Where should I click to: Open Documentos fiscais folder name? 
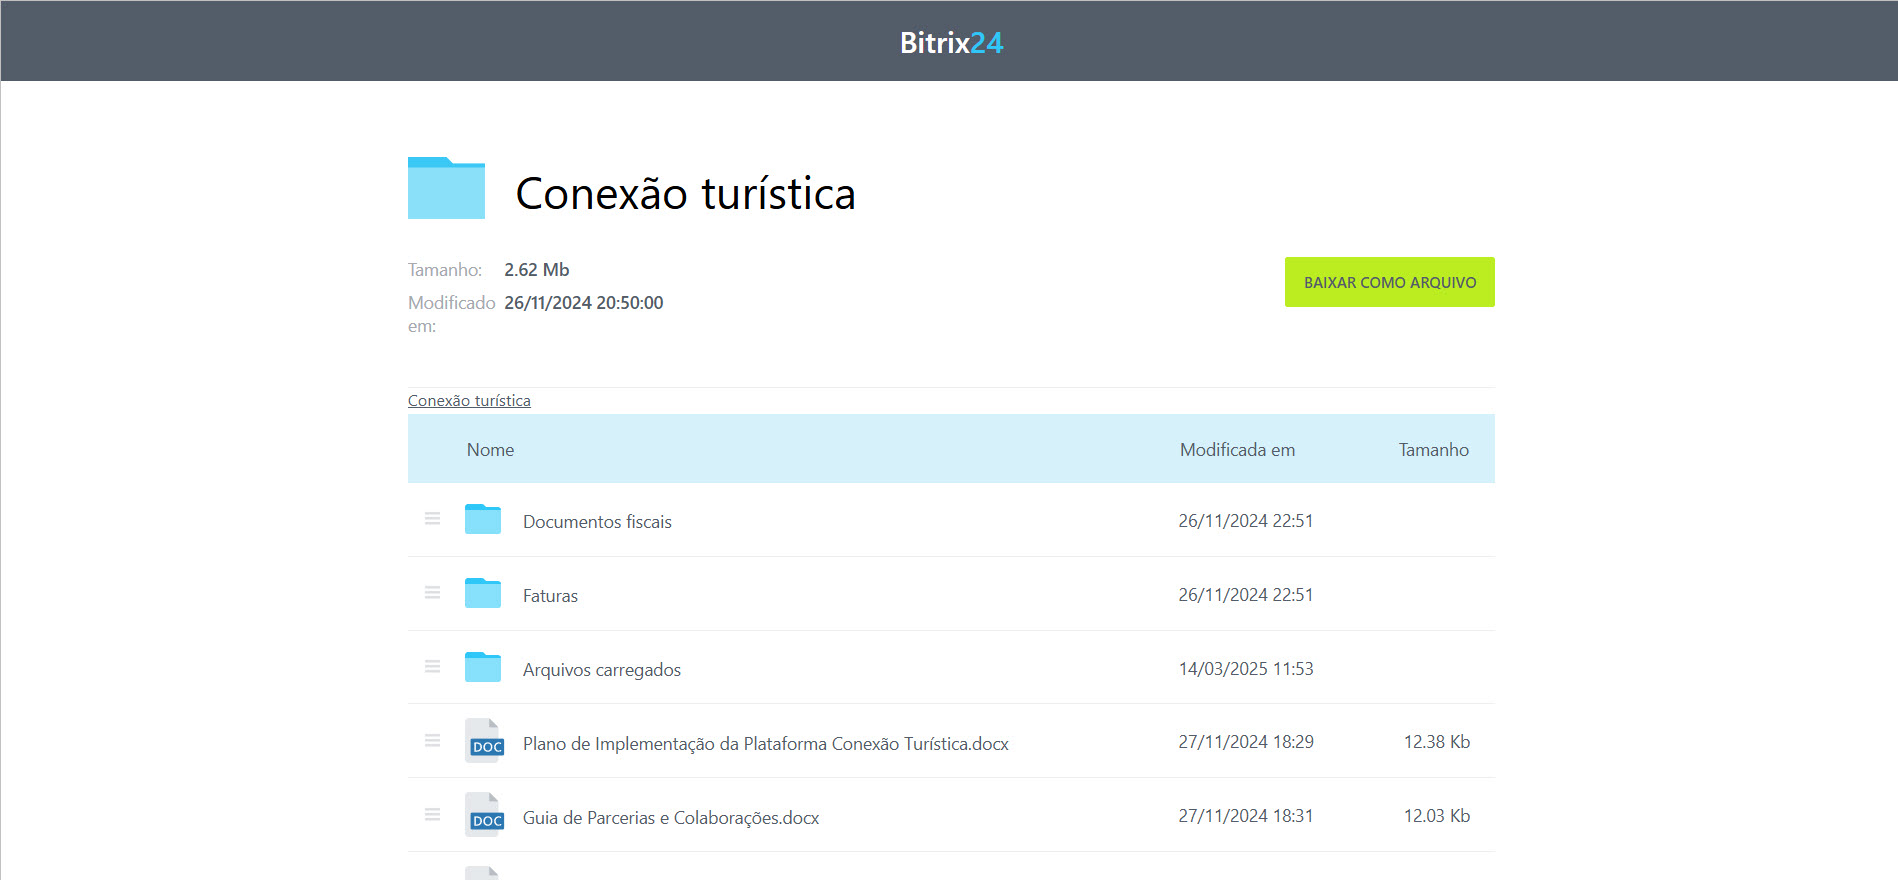597,522
